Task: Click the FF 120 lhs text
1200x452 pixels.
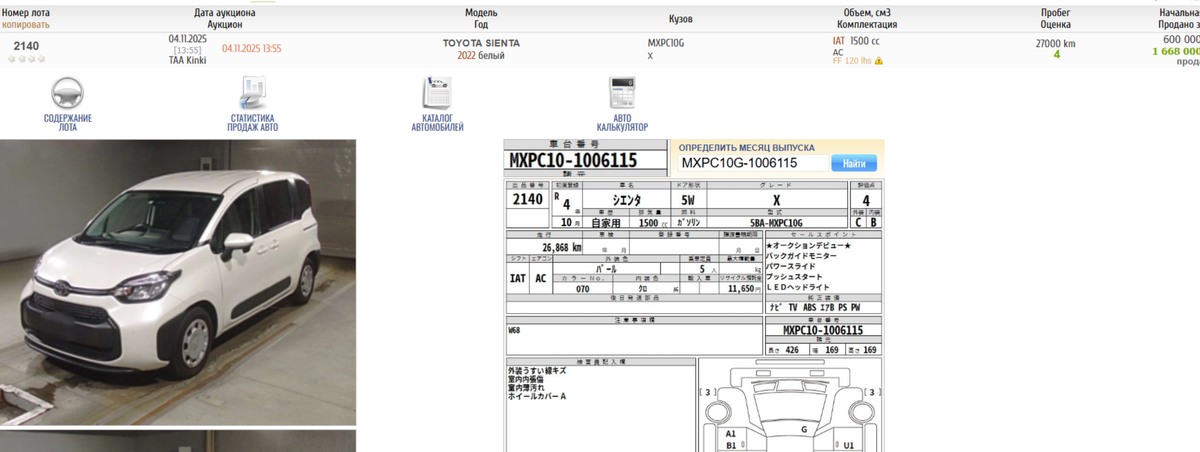Action: click(x=852, y=61)
